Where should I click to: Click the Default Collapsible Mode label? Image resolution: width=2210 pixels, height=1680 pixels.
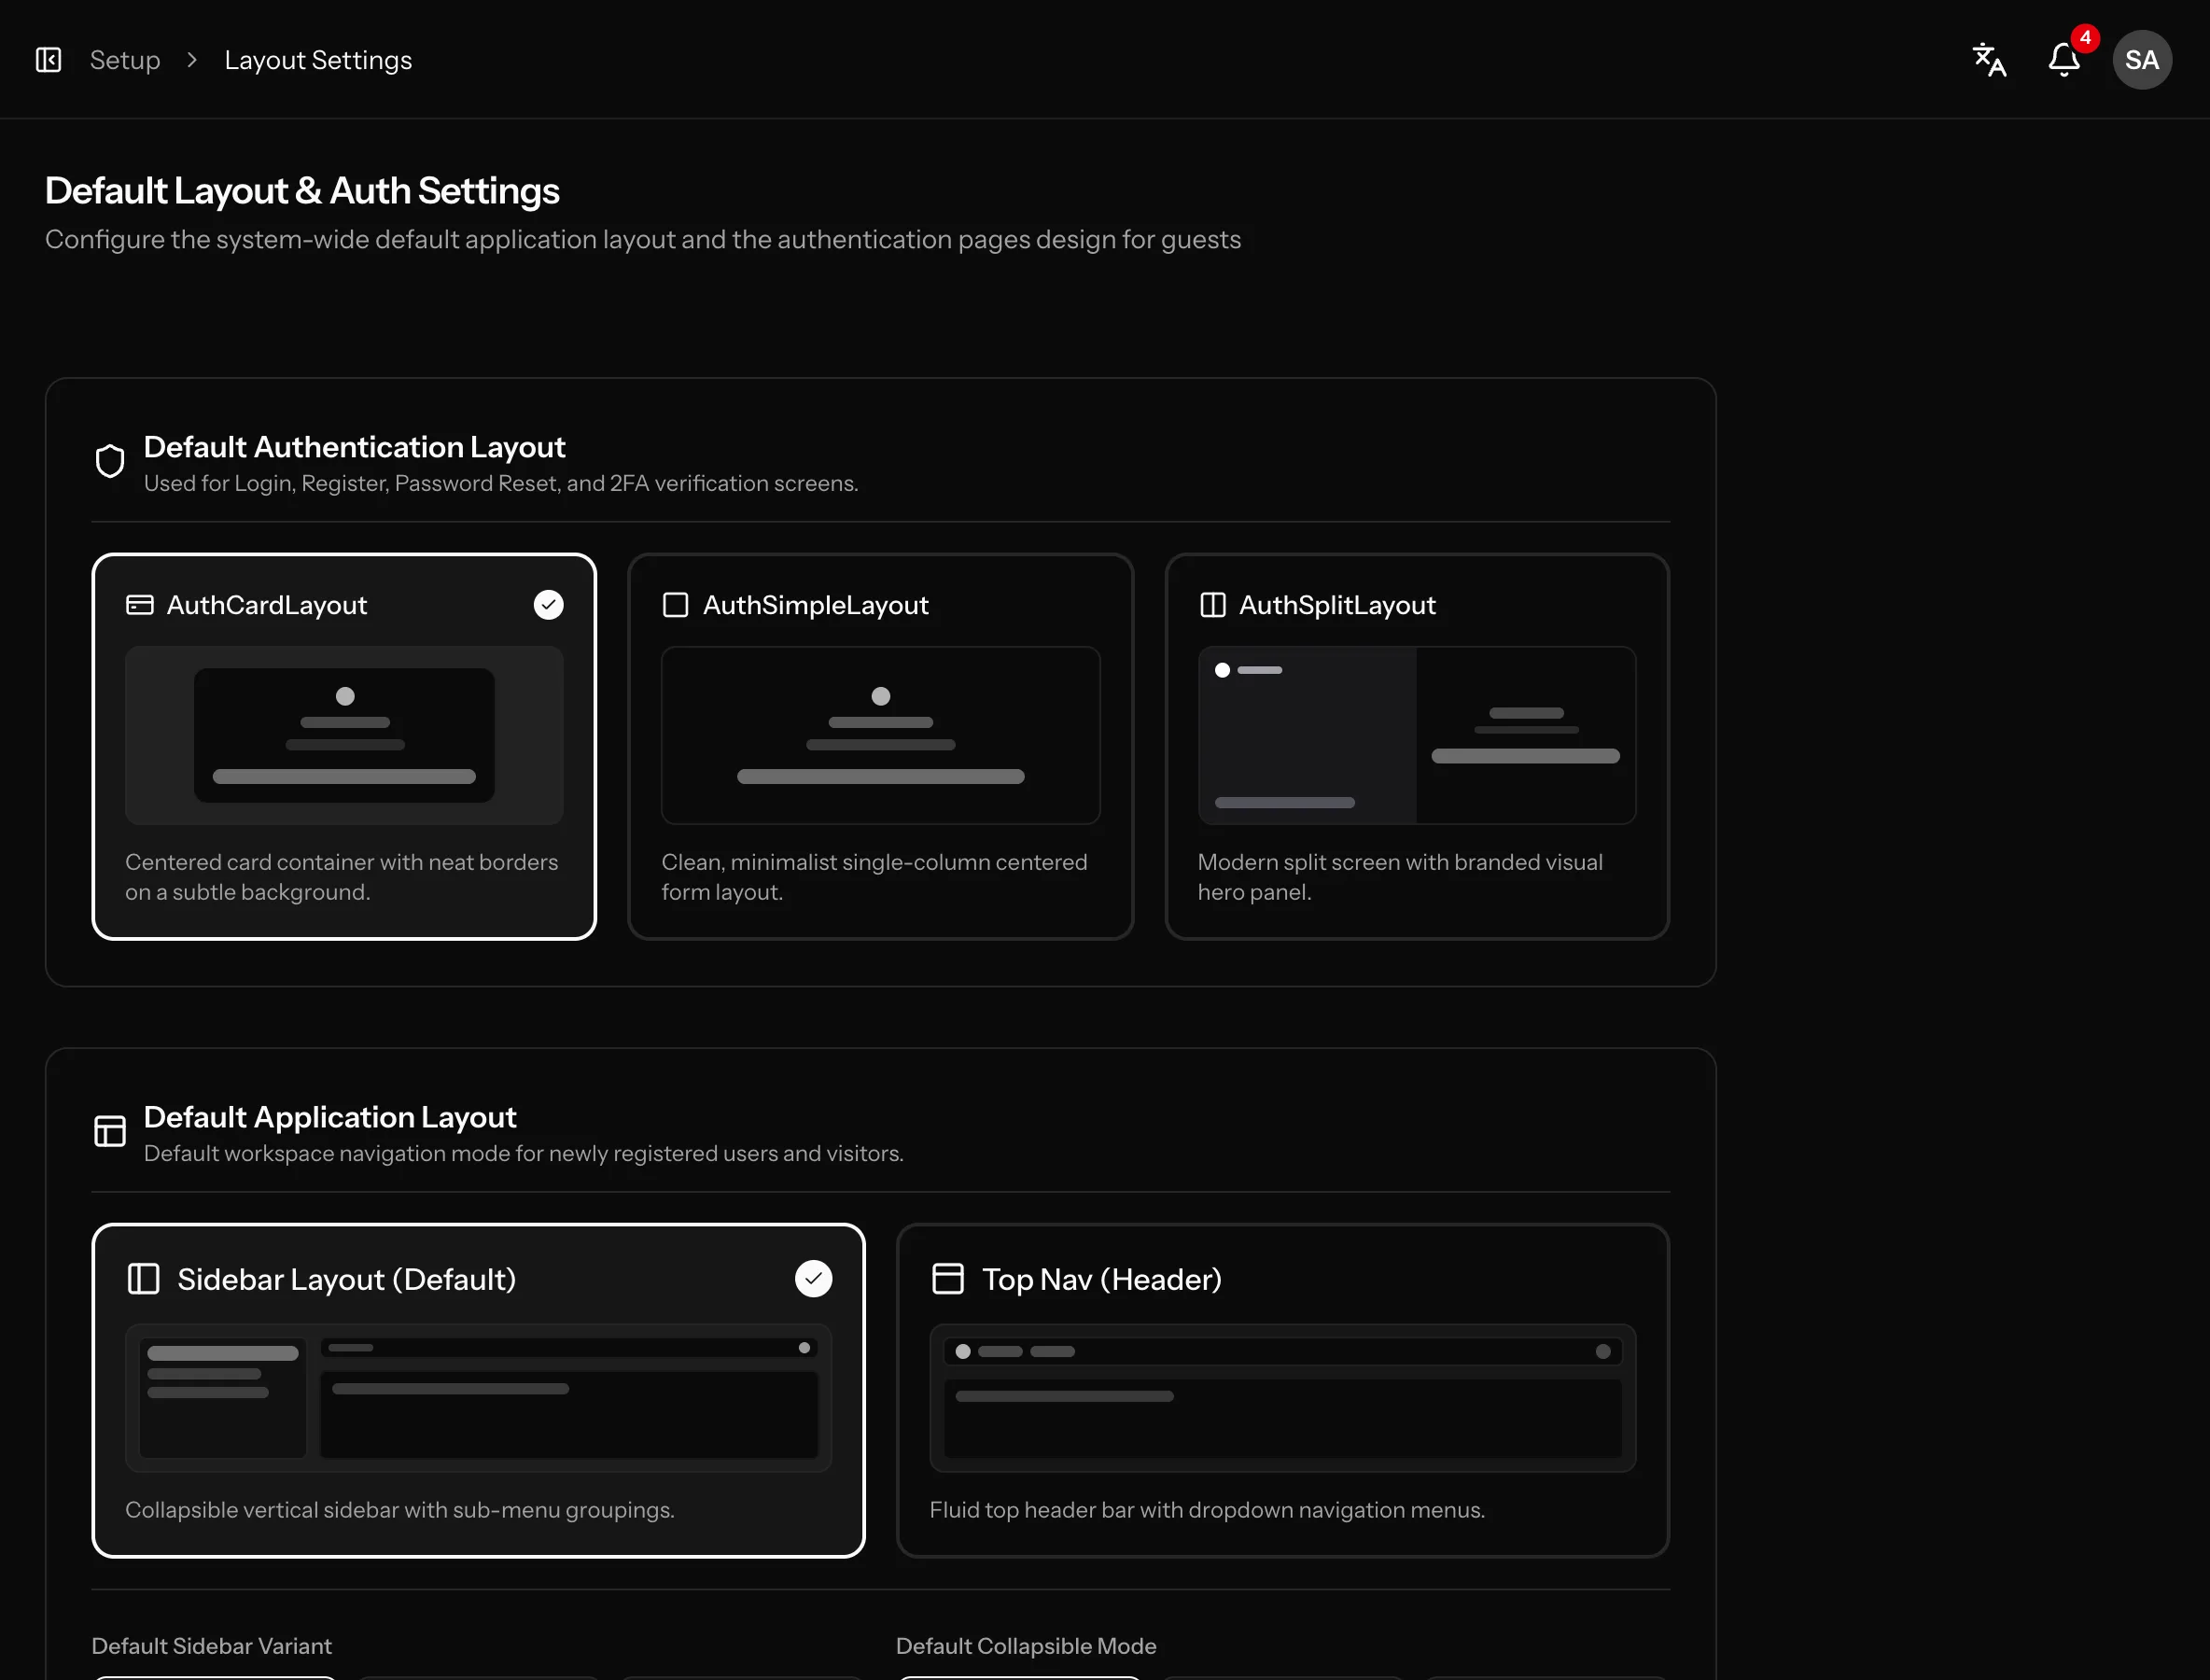point(1026,1646)
